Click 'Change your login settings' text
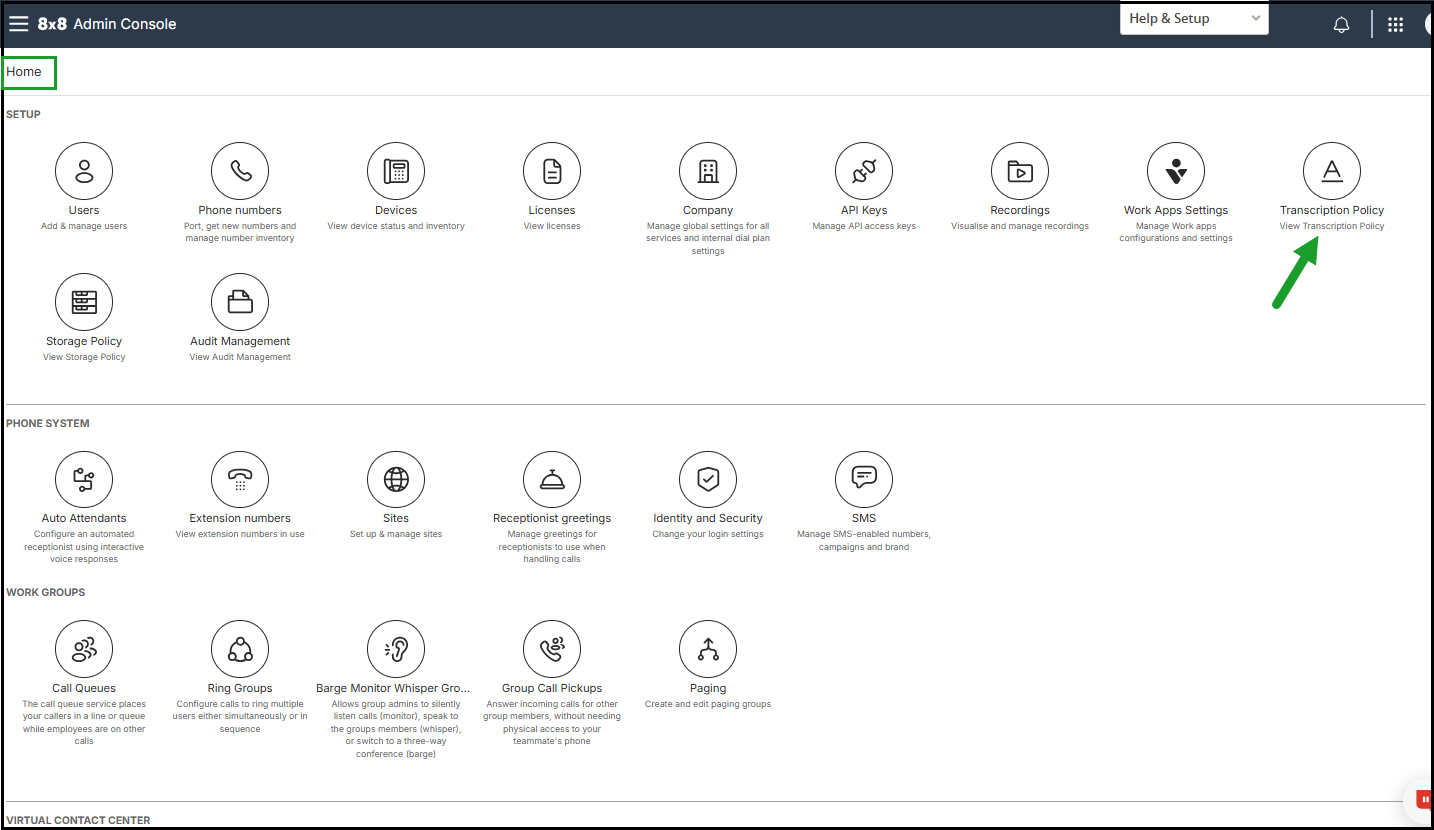This screenshot has width=1434, height=830. click(708, 534)
